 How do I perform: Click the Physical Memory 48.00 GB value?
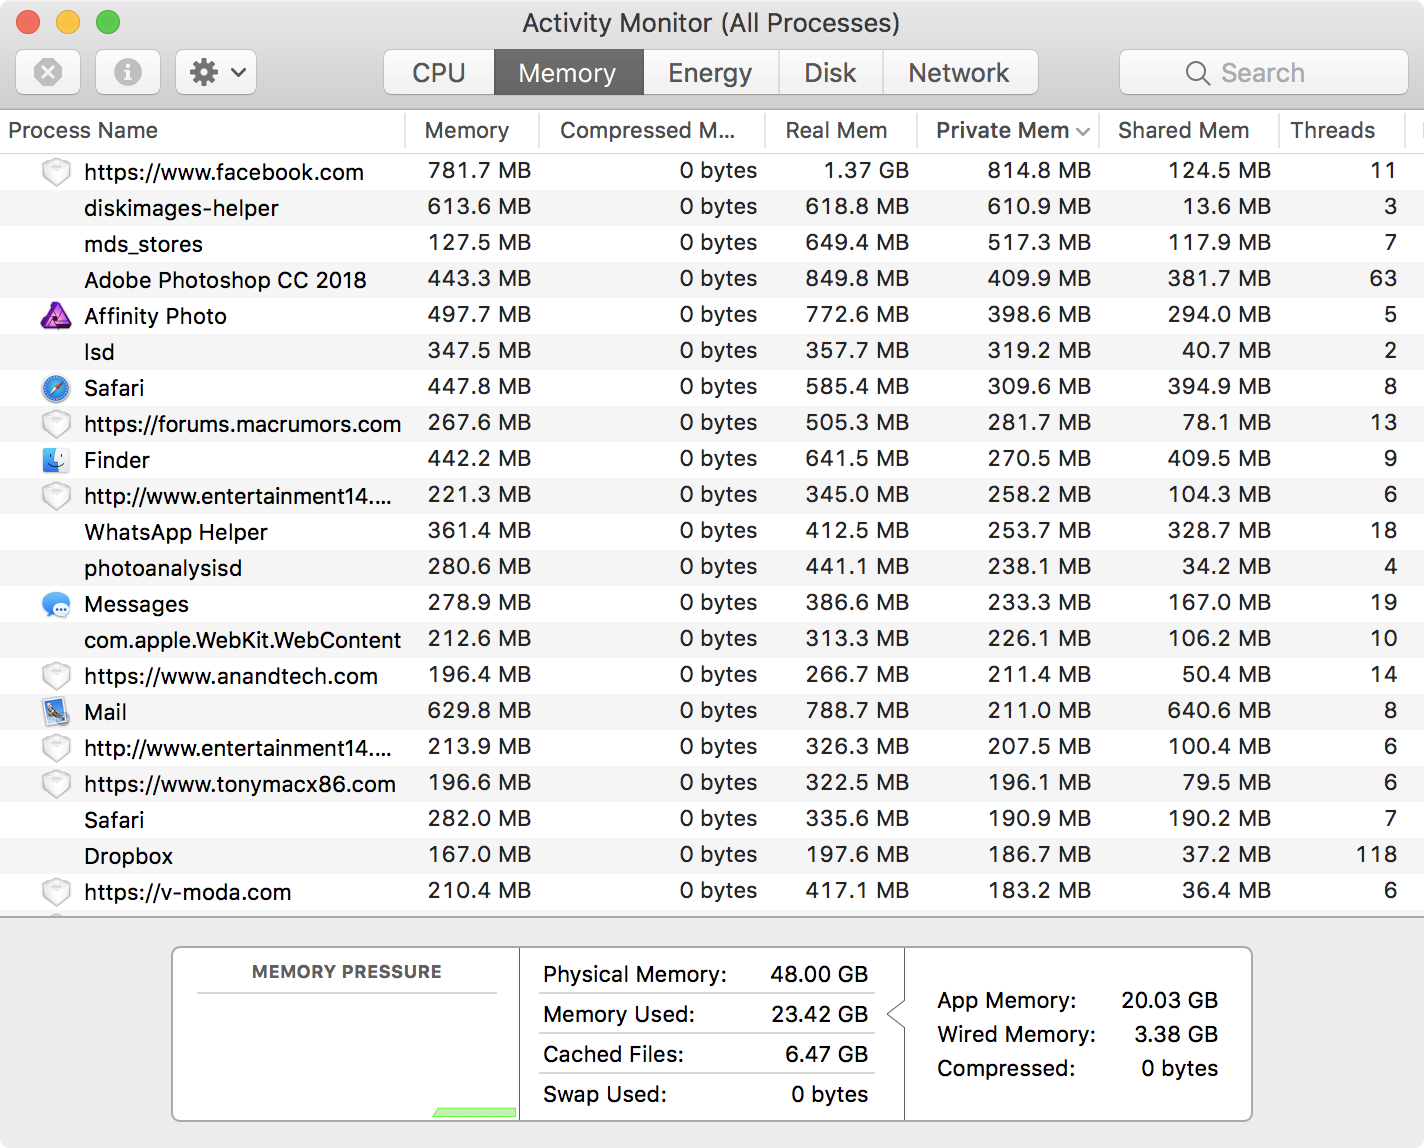(x=819, y=974)
